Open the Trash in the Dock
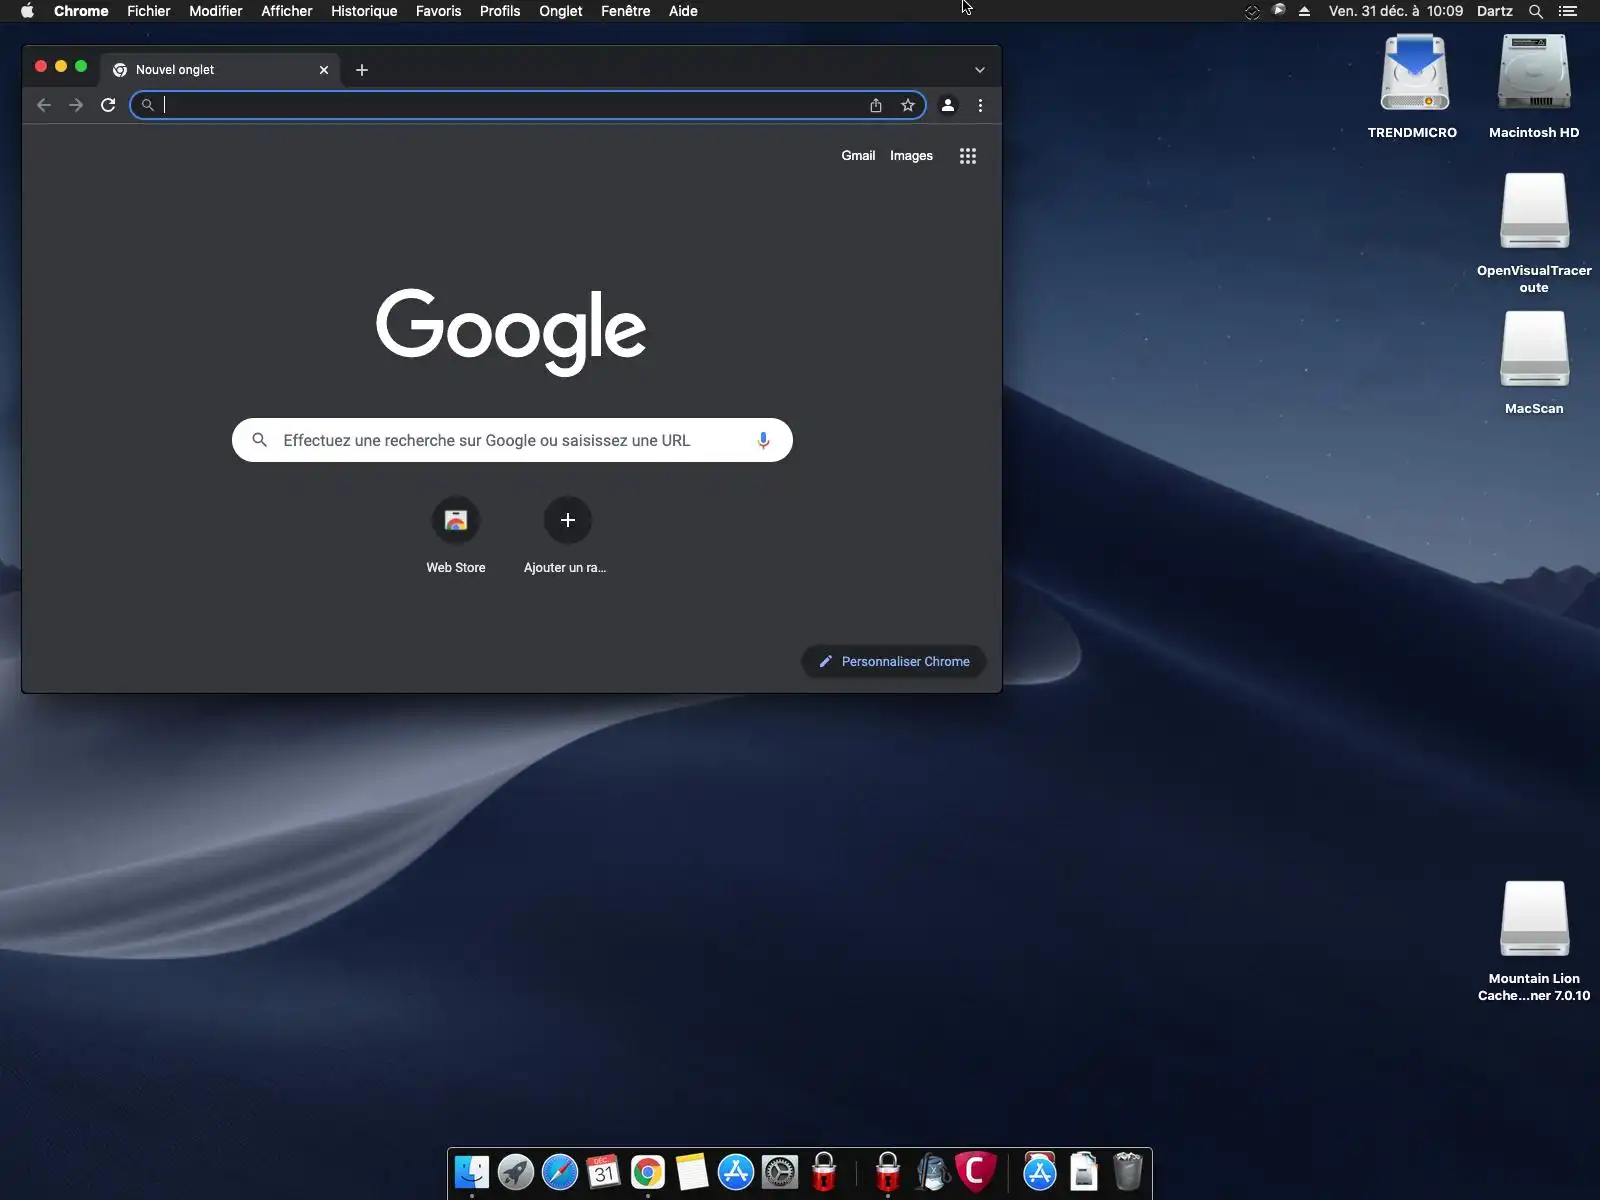The height and width of the screenshot is (1200, 1600). [x=1128, y=1172]
